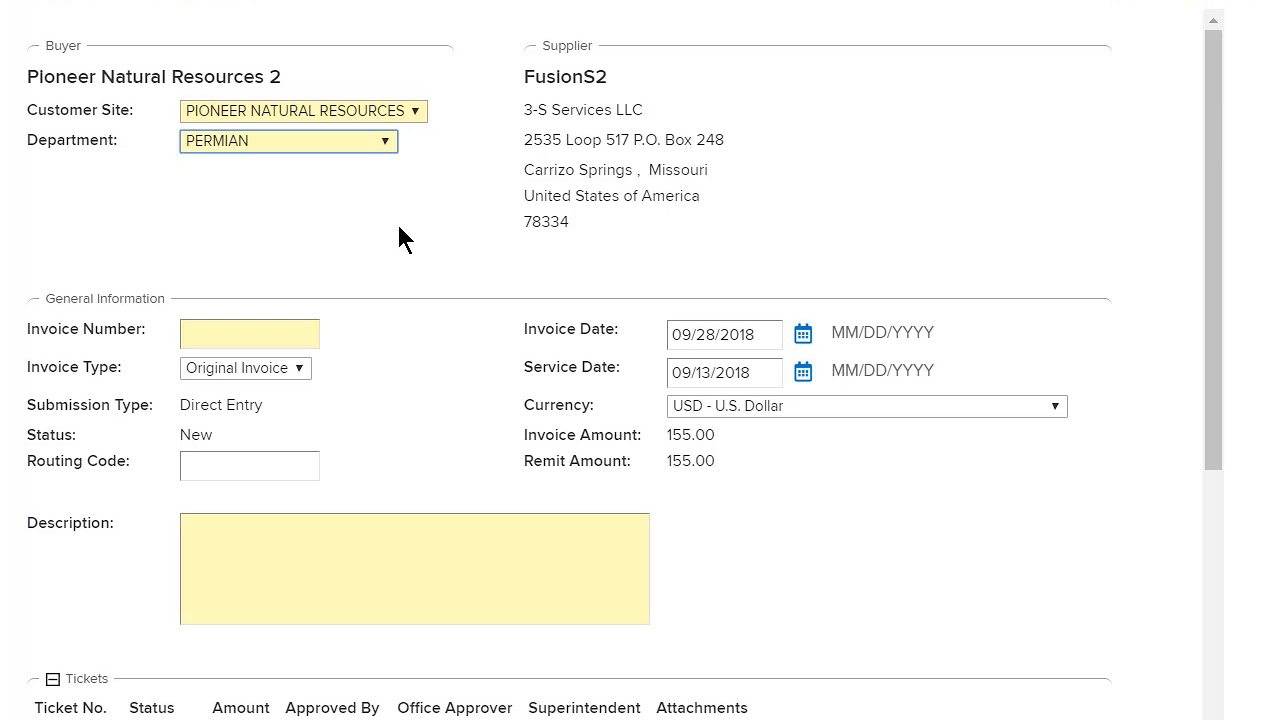This screenshot has width=1280, height=720.
Task: Click the Approved By column header
Action: (x=332, y=708)
